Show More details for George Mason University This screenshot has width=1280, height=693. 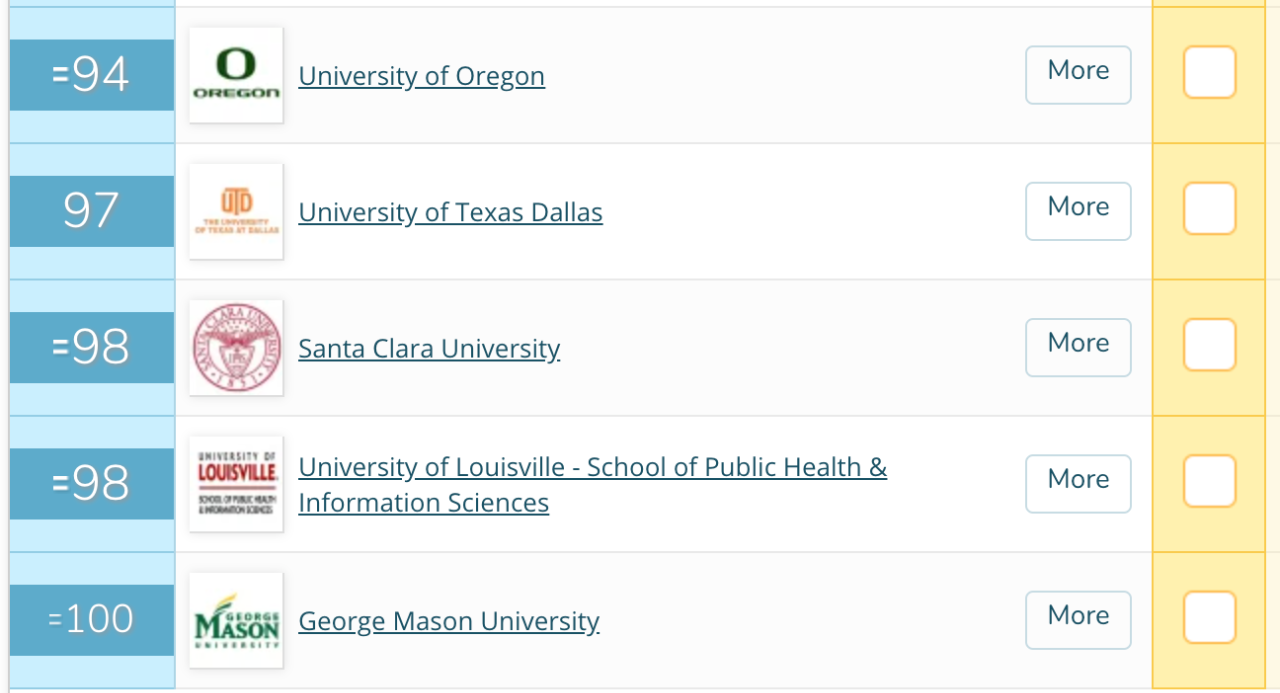pyautogui.click(x=1078, y=619)
